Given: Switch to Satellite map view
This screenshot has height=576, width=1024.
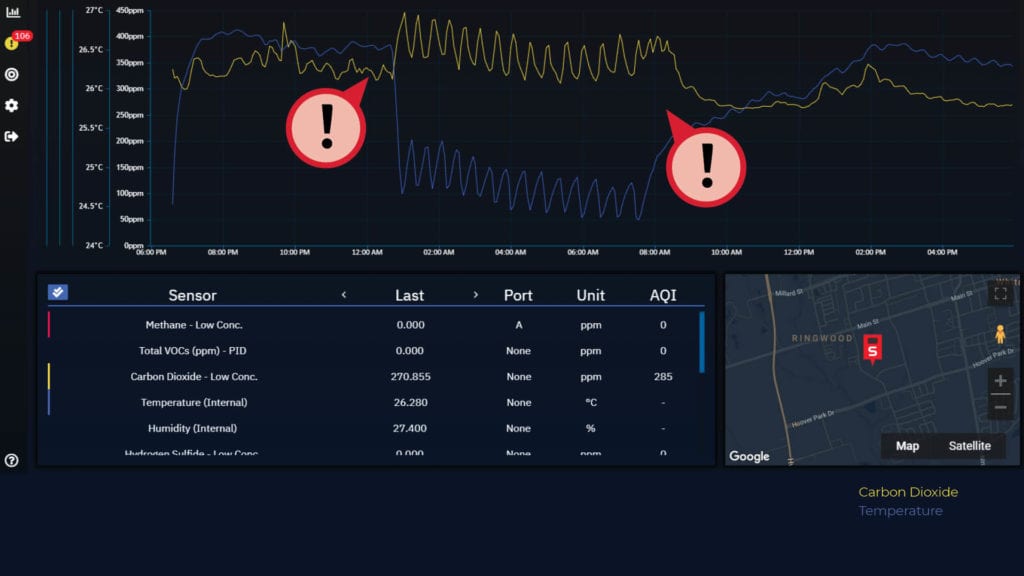Looking at the screenshot, I should click(968, 446).
